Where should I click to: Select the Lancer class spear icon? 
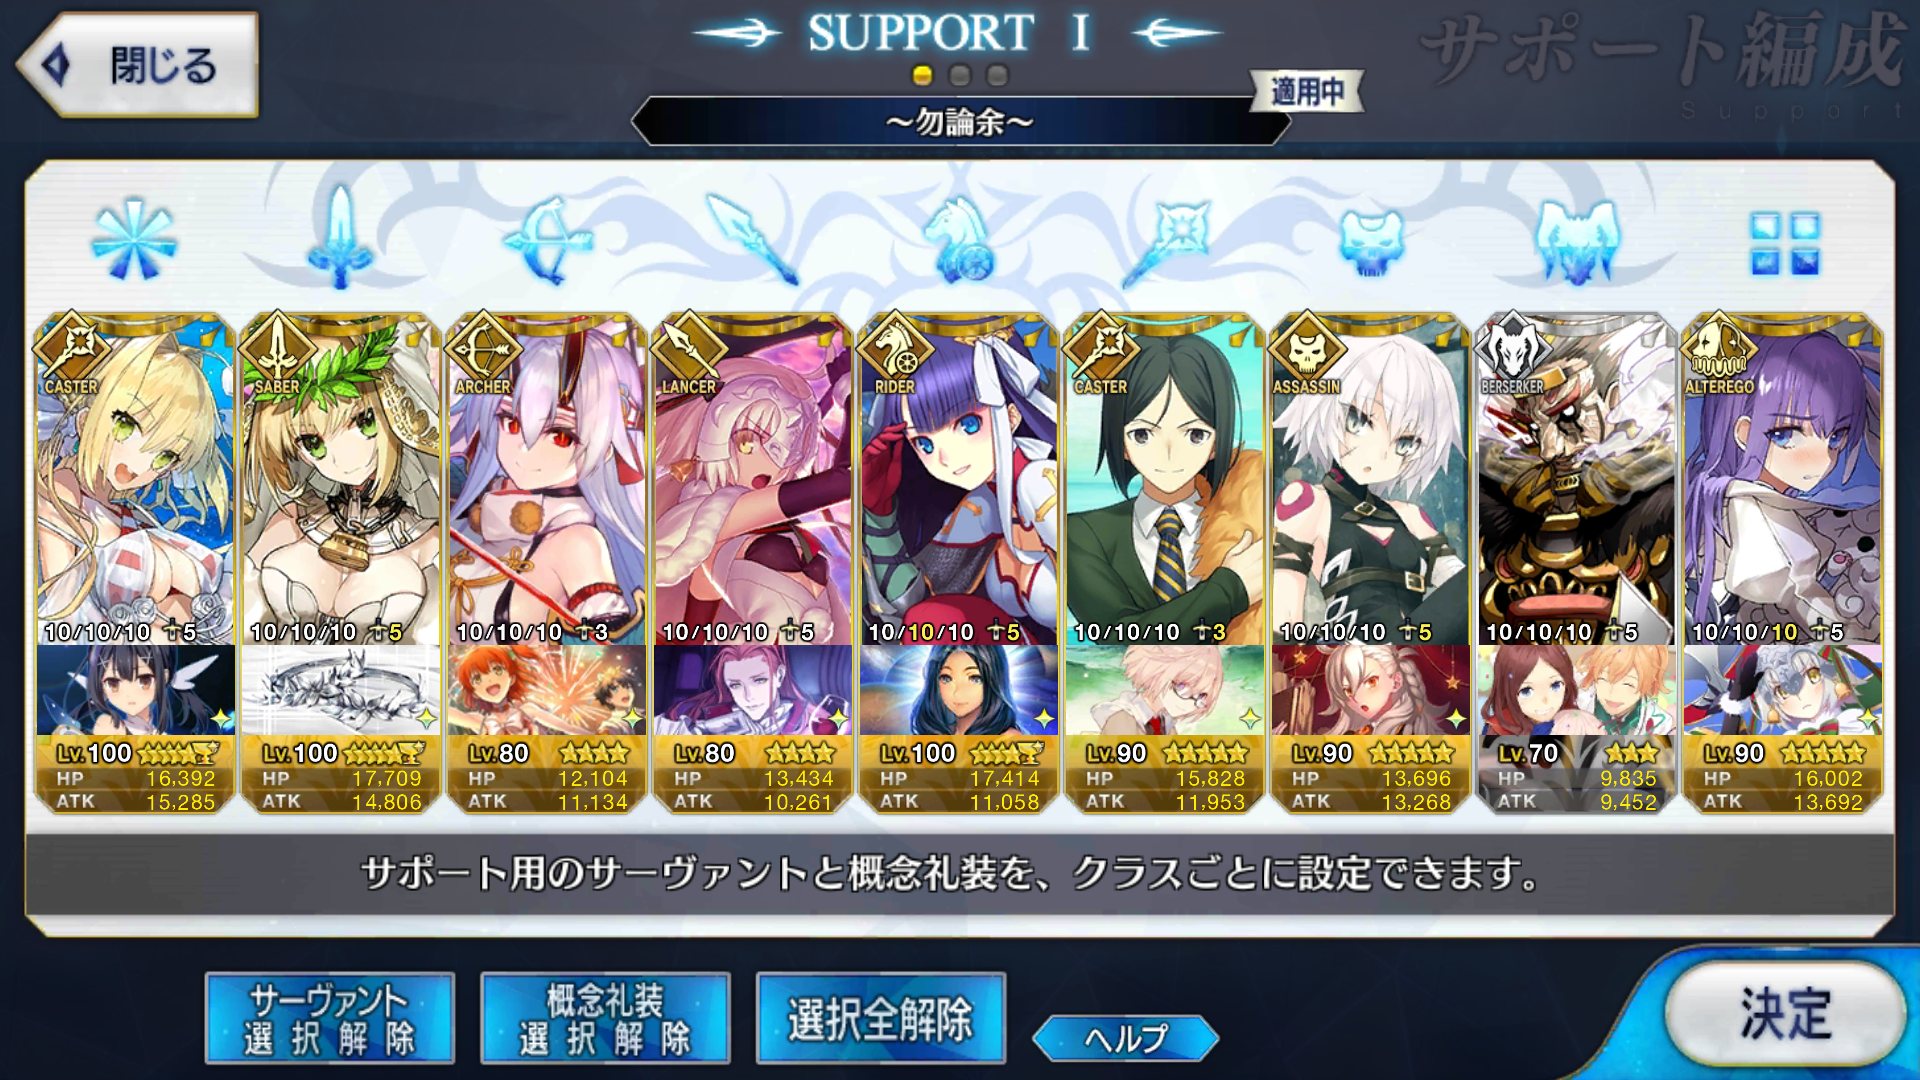tap(752, 240)
